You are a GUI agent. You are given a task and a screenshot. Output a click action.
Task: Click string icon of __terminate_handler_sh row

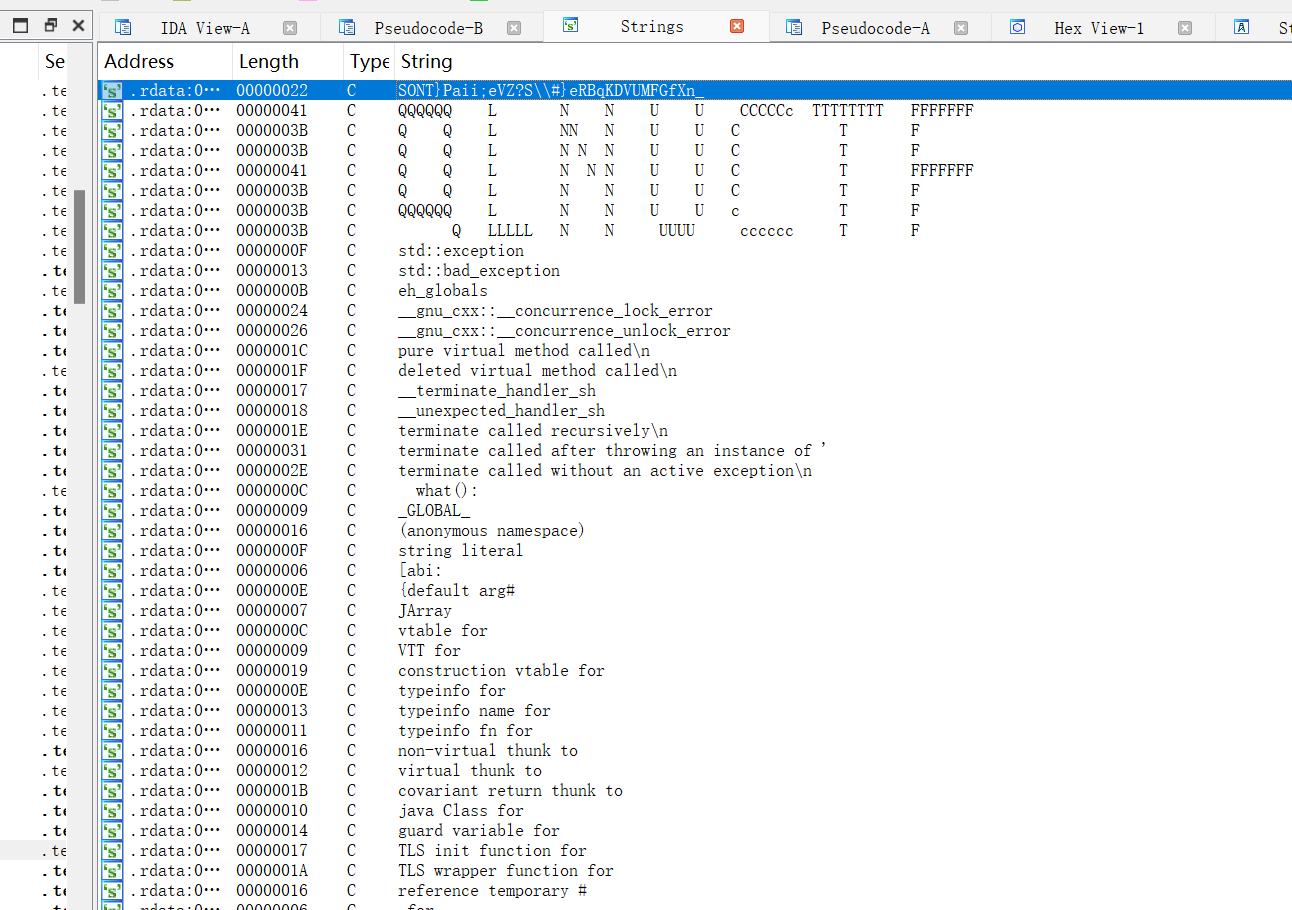tap(113, 391)
